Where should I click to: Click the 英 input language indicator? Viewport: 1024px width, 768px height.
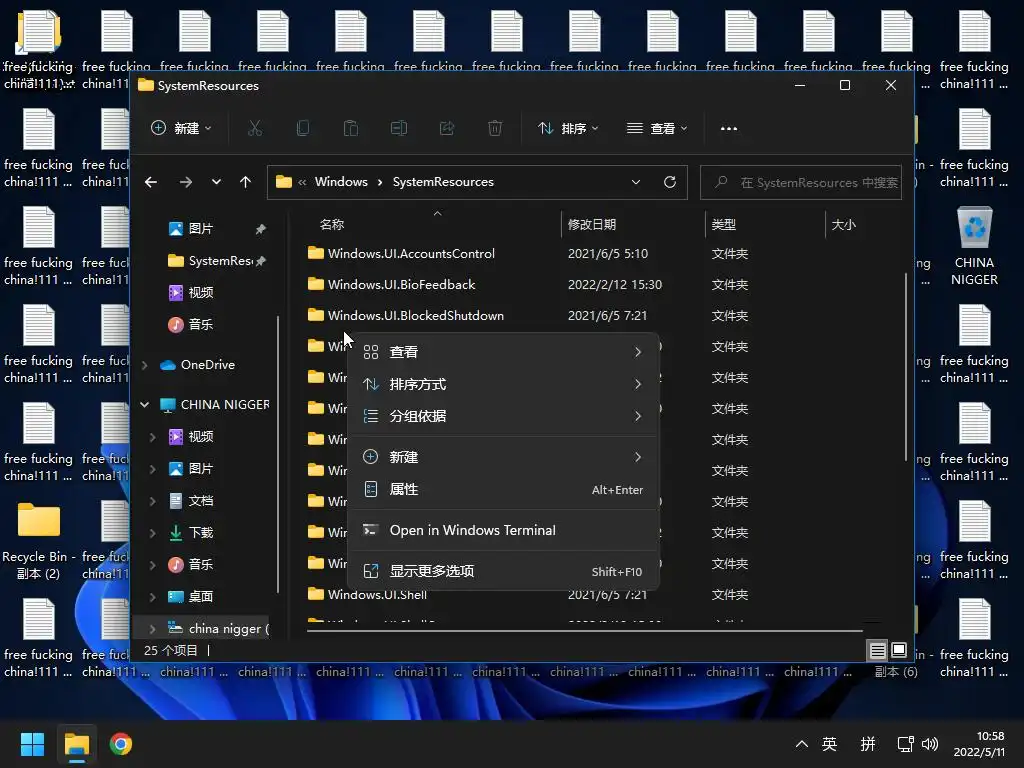point(829,744)
